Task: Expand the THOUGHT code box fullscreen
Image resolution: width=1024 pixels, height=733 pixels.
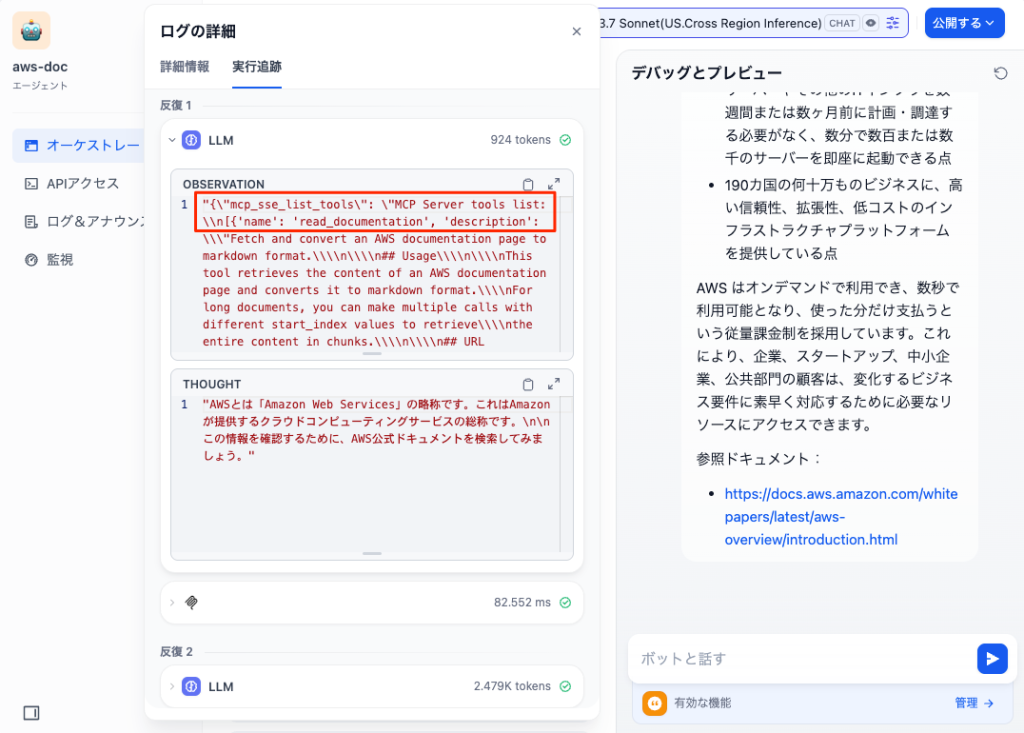Action: click(554, 384)
